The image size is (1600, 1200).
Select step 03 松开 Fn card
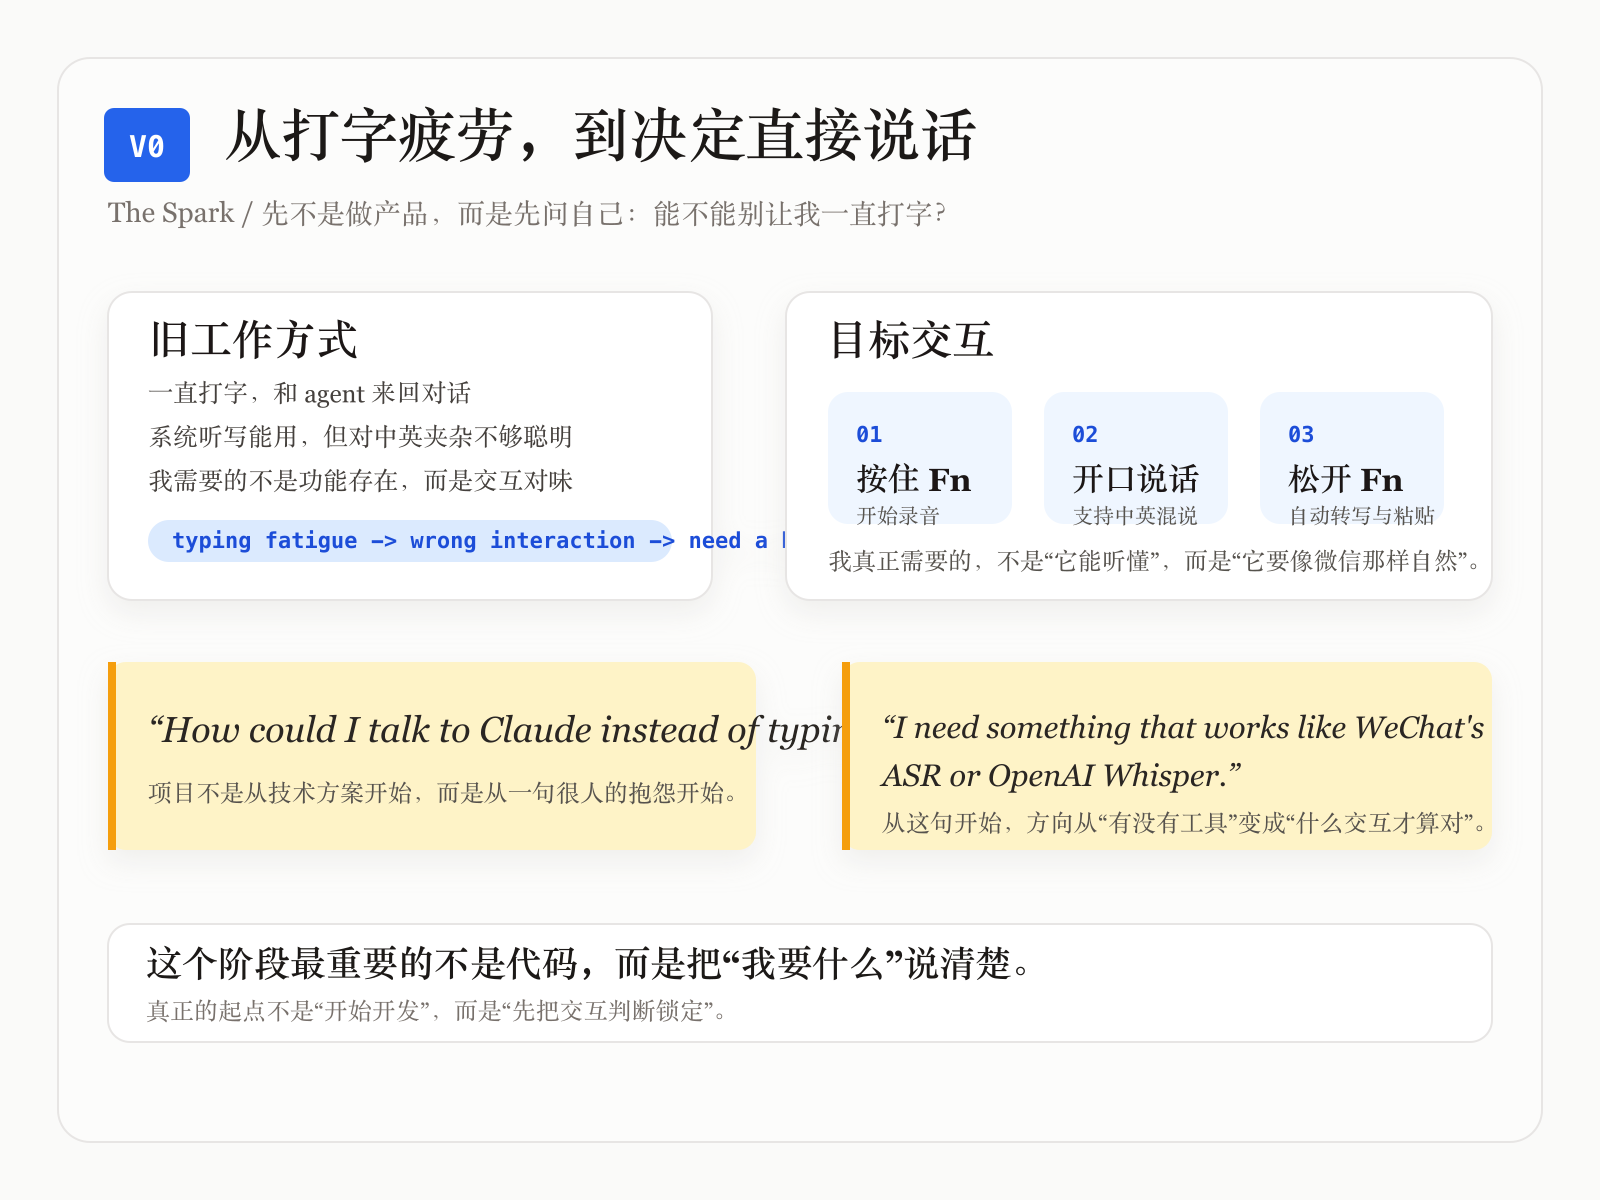point(1351,459)
